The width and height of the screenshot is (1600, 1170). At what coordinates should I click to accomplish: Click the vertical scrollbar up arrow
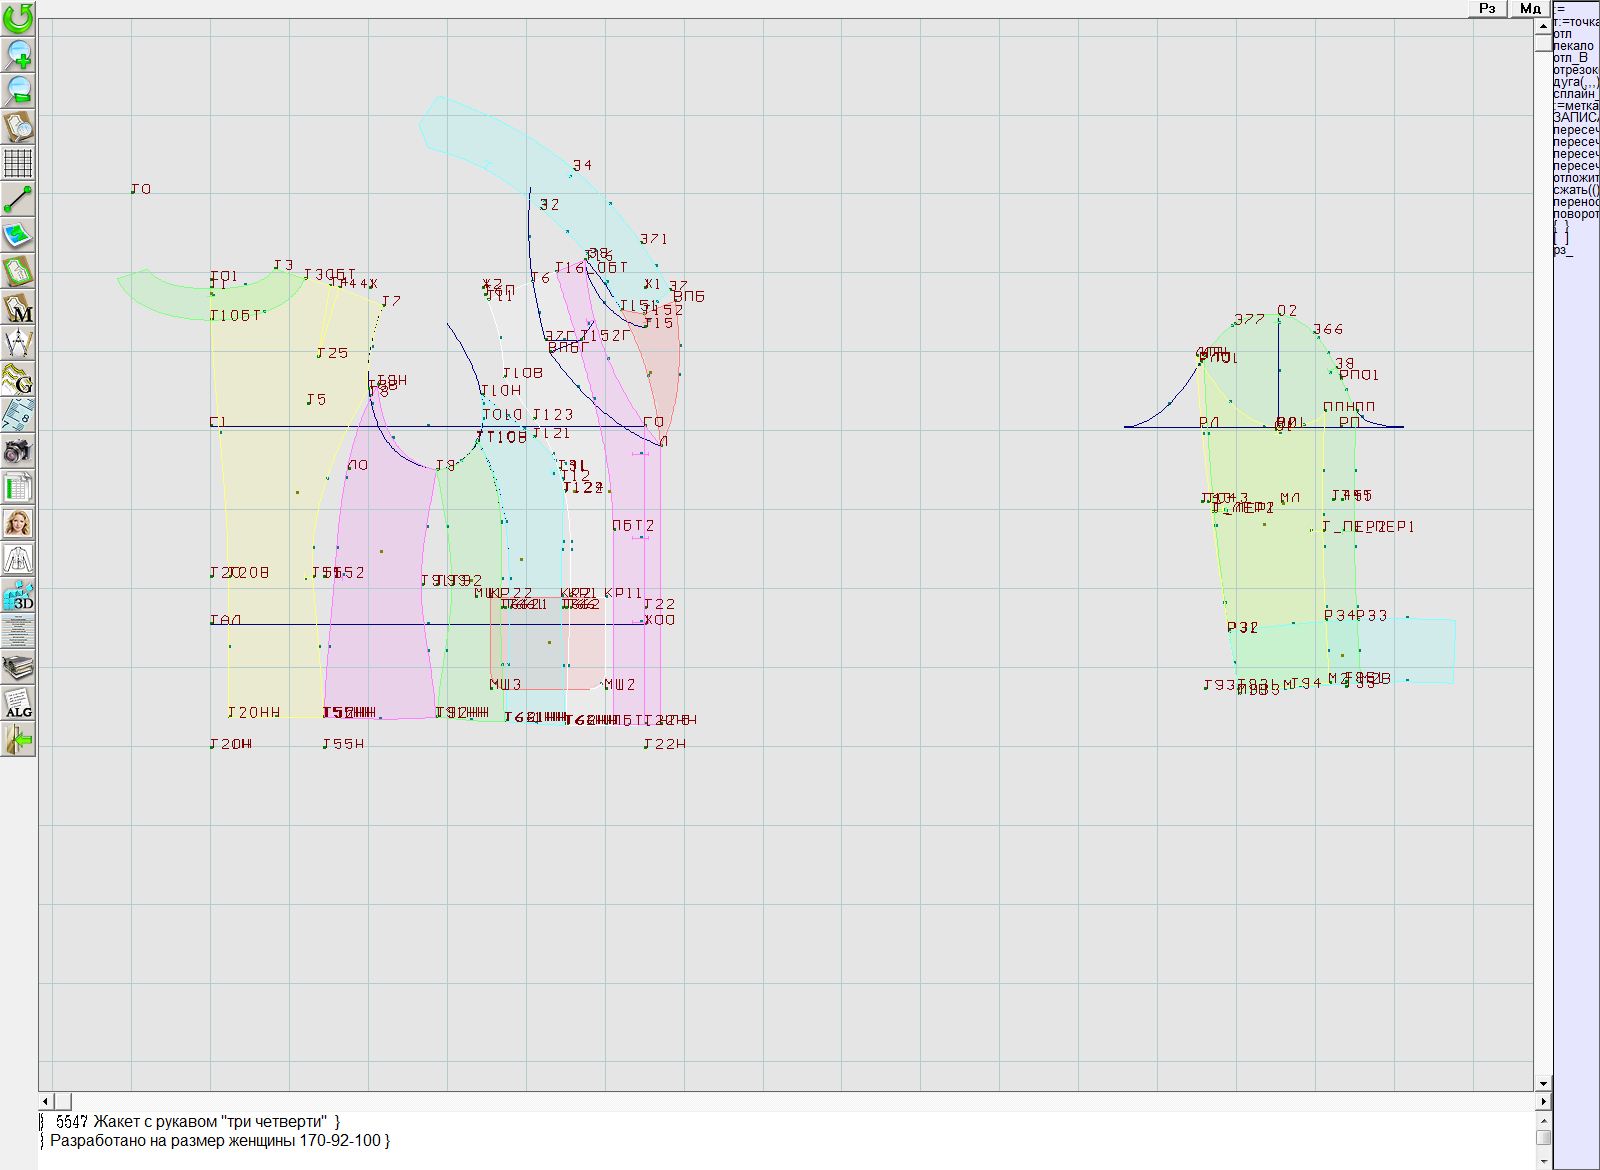tap(1543, 25)
